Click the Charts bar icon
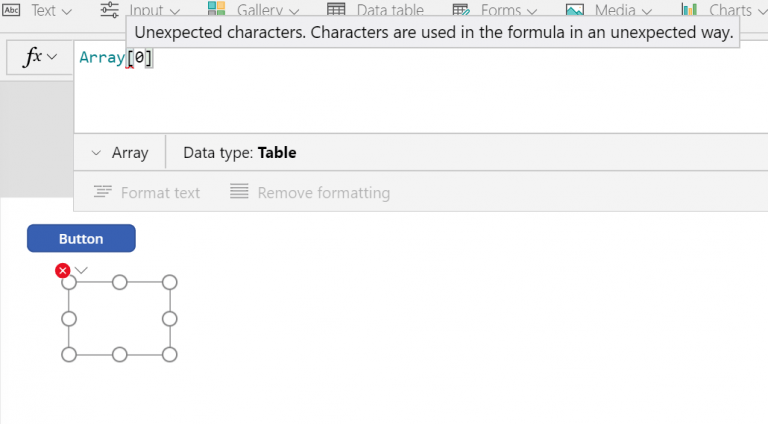The width and height of the screenshot is (768, 424). tap(690, 9)
